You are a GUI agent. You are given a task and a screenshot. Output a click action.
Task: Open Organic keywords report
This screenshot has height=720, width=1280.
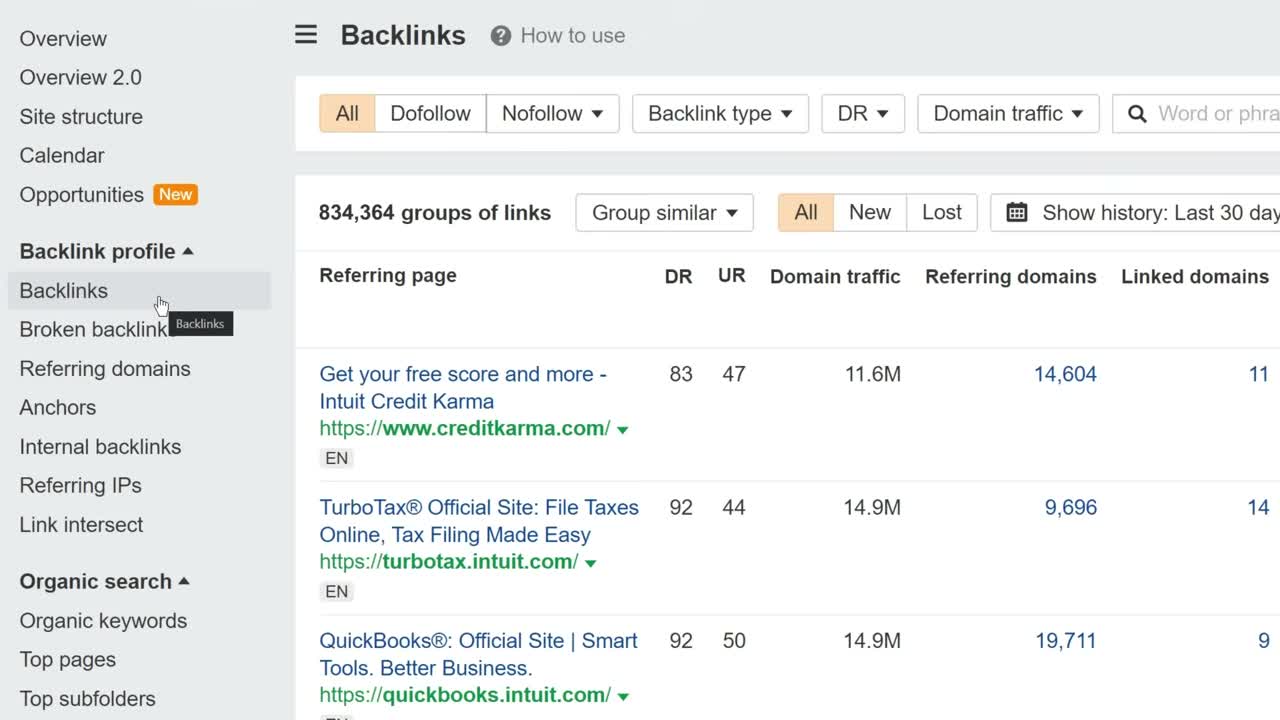pos(104,621)
